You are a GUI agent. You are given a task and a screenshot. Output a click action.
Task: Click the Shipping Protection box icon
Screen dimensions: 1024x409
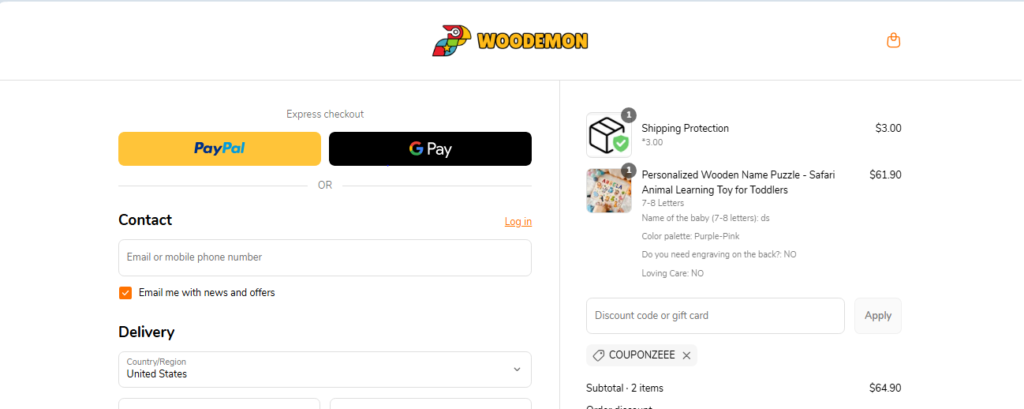[609, 135]
